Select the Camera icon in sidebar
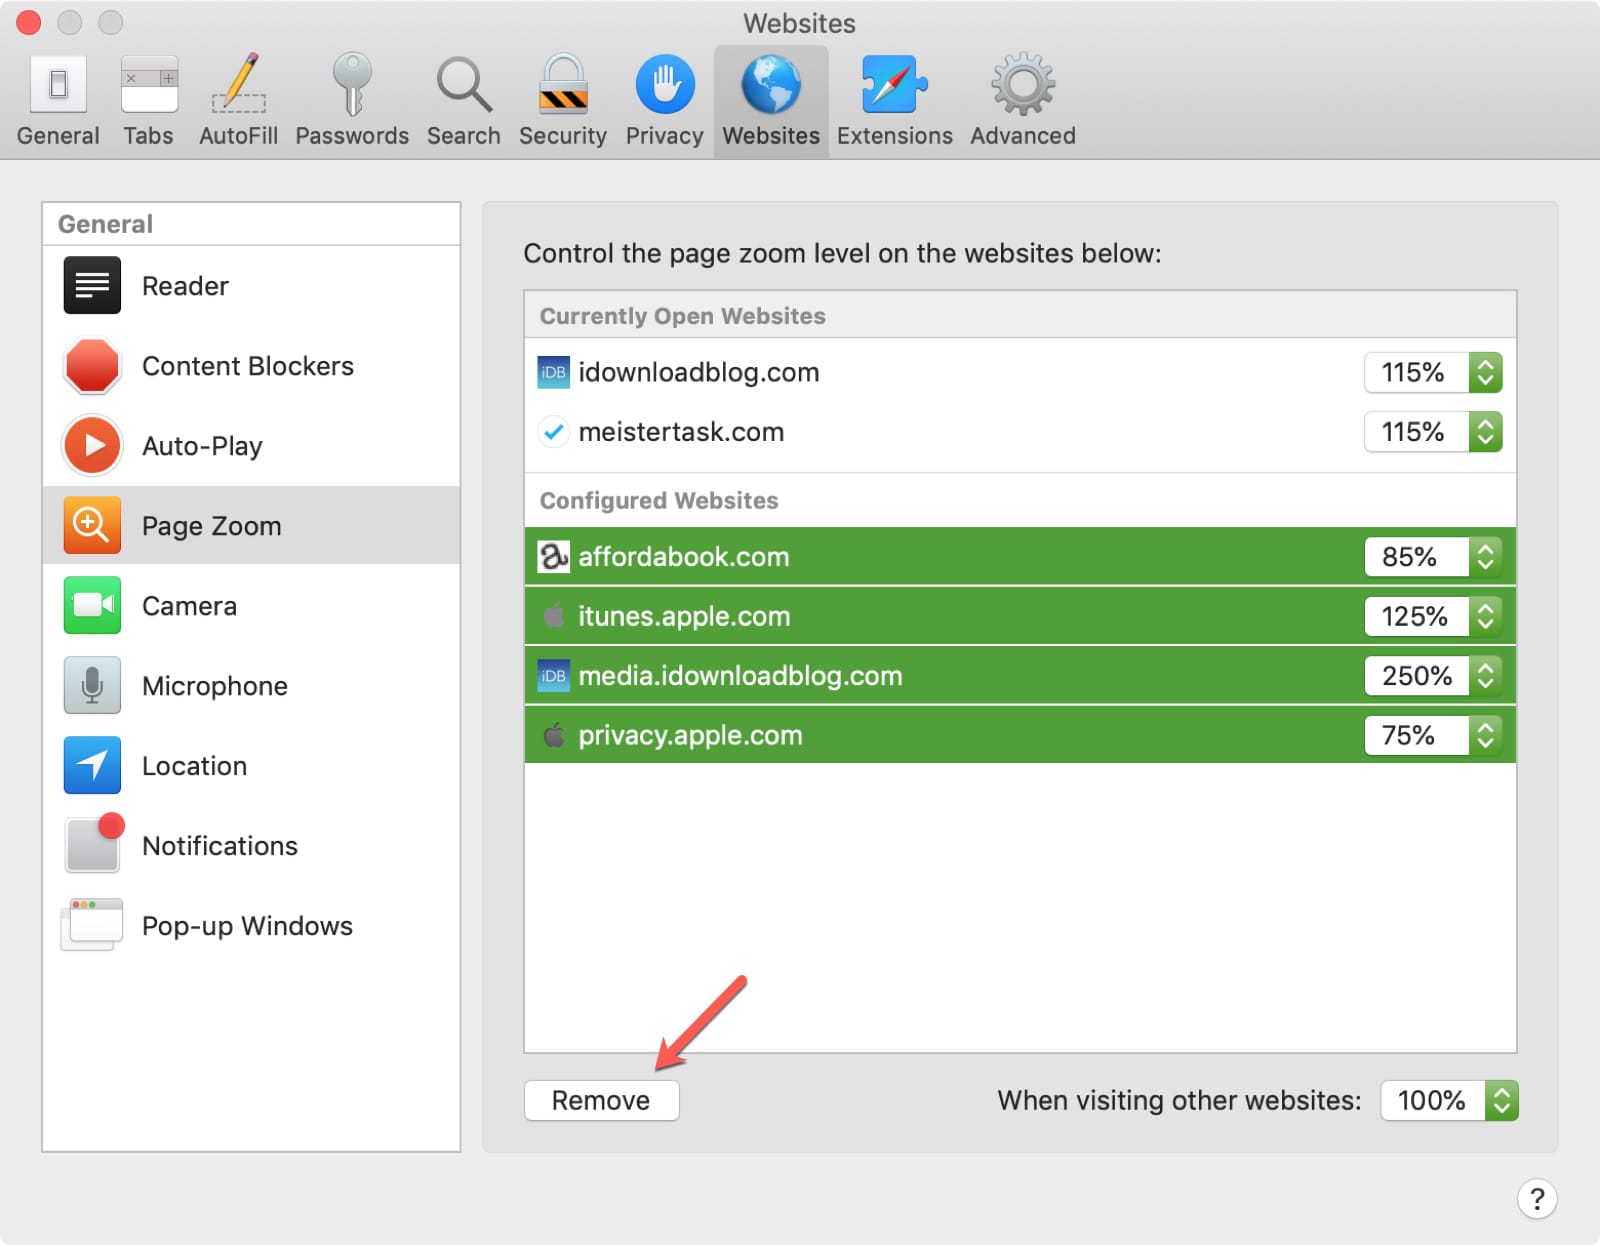This screenshot has height=1245, width=1600. [92, 605]
